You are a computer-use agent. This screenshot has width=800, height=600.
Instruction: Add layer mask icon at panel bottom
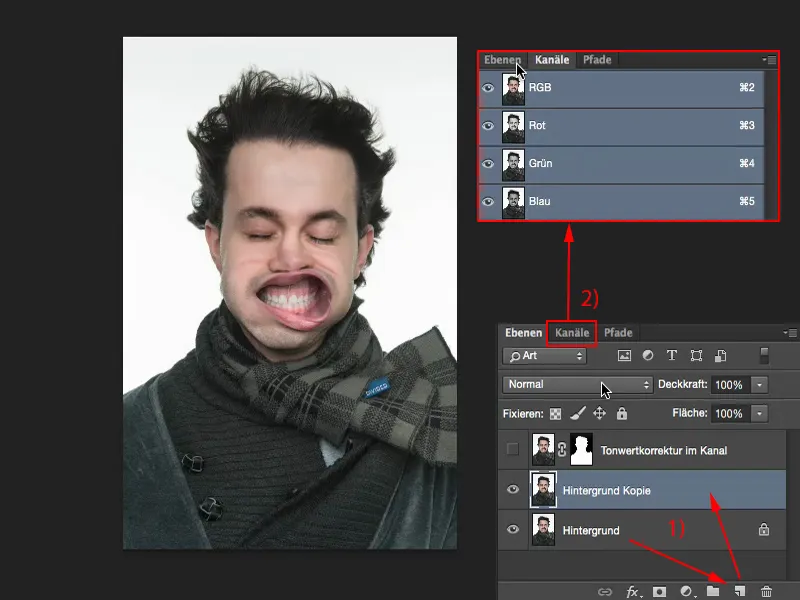coord(659,592)
